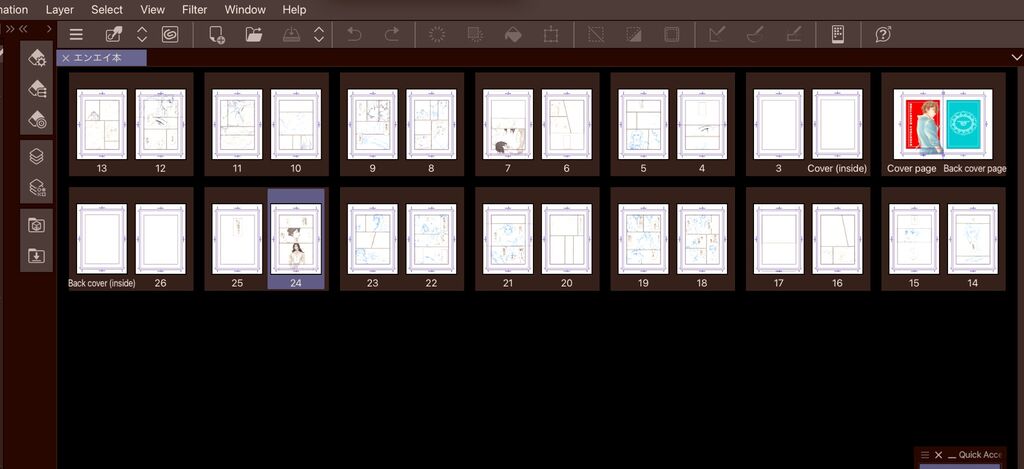Open the smartphone connection icon

point(838,35)
